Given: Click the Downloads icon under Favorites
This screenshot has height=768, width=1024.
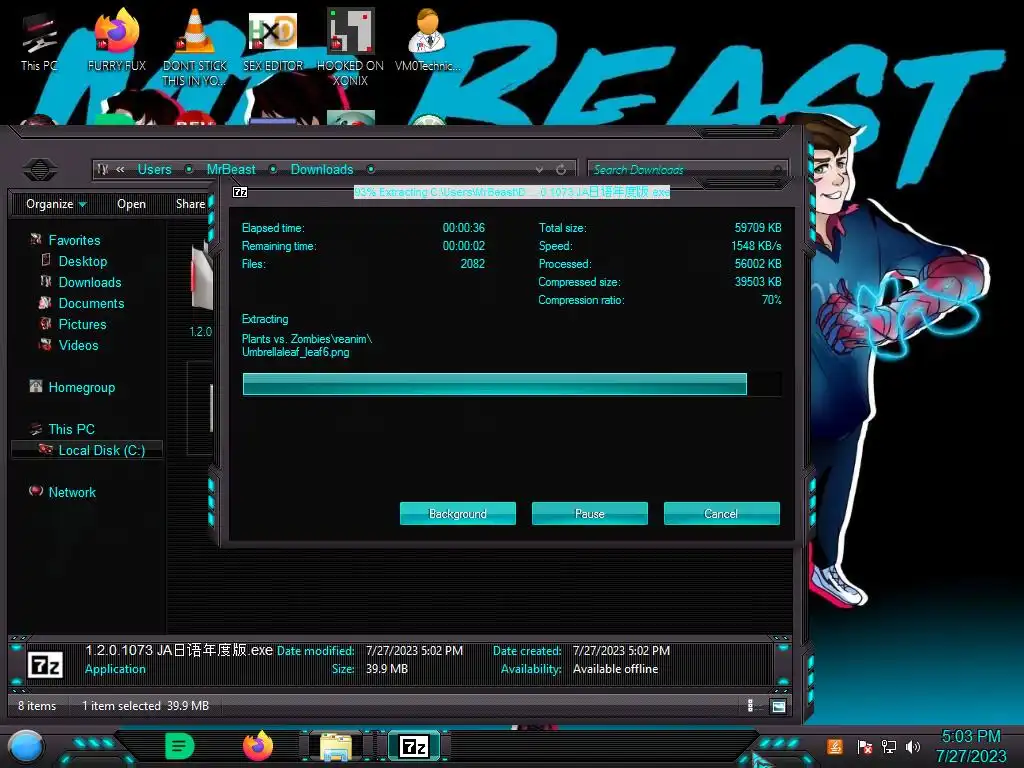Looking at the screenshot, I should point(46,281).
